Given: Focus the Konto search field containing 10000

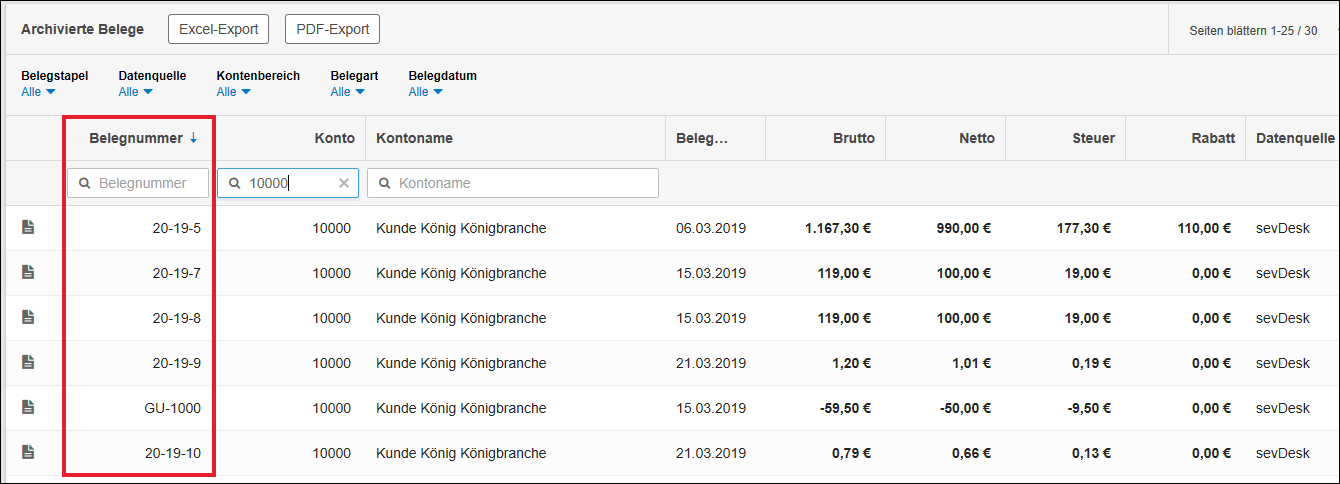Looking at the screenshot, I should 288,183.
